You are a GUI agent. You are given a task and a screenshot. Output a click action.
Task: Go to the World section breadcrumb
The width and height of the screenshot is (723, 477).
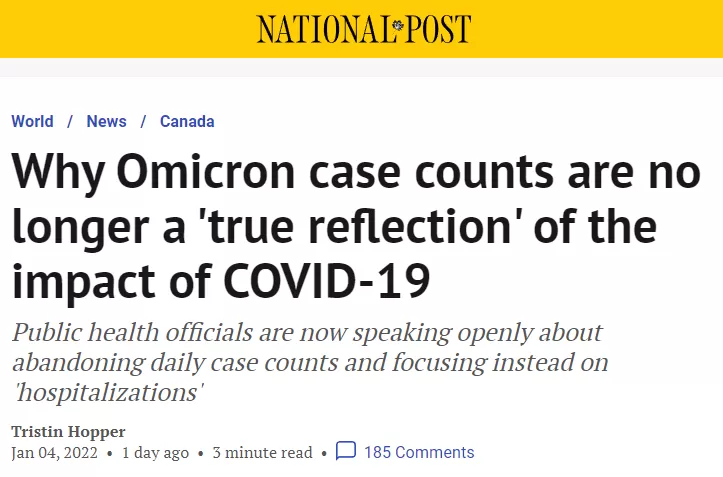(x=32, y=121)
